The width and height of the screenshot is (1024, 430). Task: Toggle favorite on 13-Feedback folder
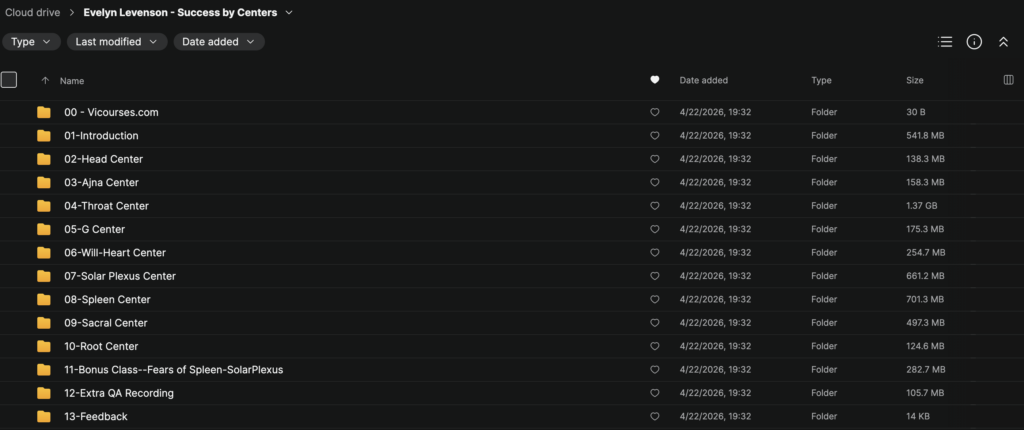pyautogui.click(x=655, y=416)
